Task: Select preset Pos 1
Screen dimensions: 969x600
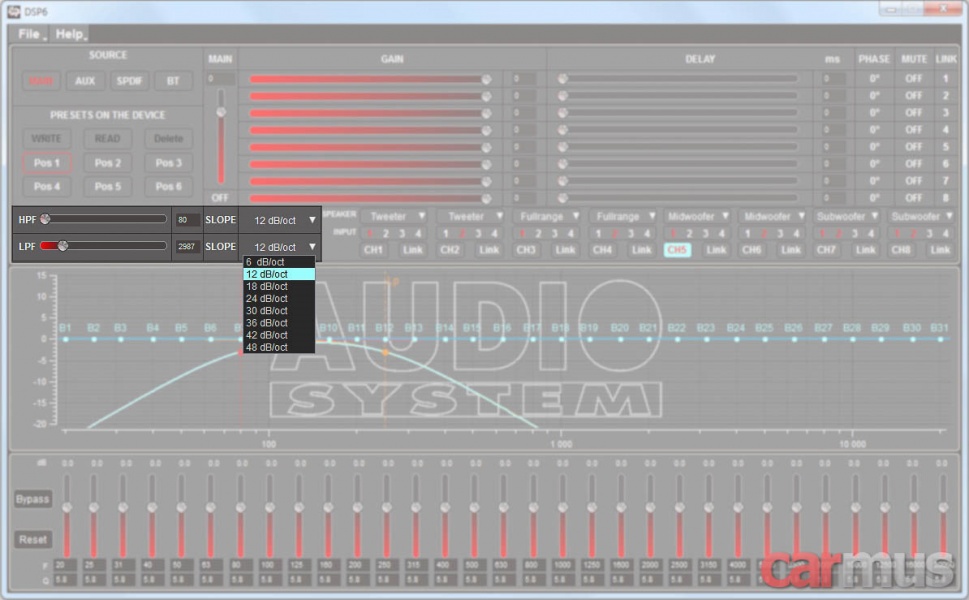Action: (x=46, y=163)
